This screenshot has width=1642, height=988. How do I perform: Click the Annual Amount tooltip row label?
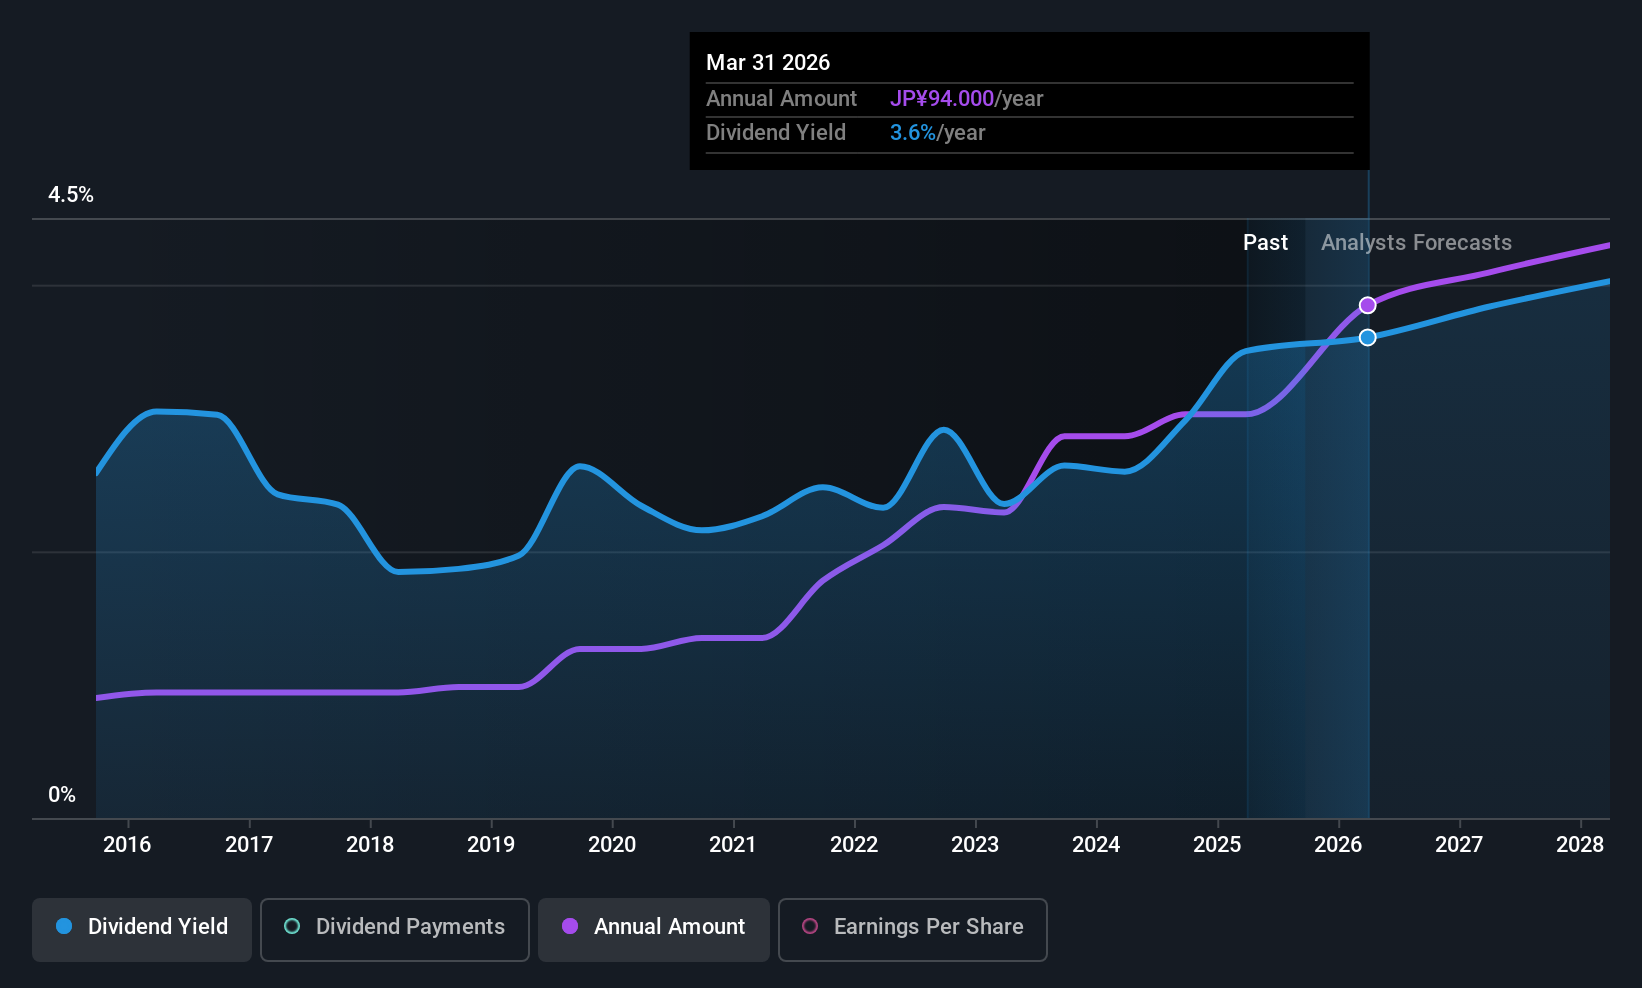pos(781,99)
